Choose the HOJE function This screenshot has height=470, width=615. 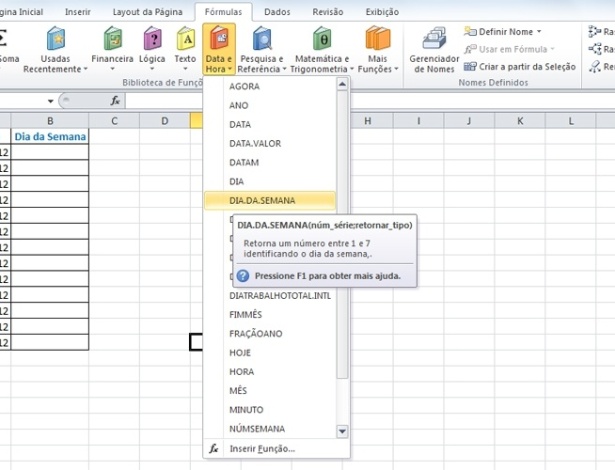pyautogui.click(x=240, y=352)
